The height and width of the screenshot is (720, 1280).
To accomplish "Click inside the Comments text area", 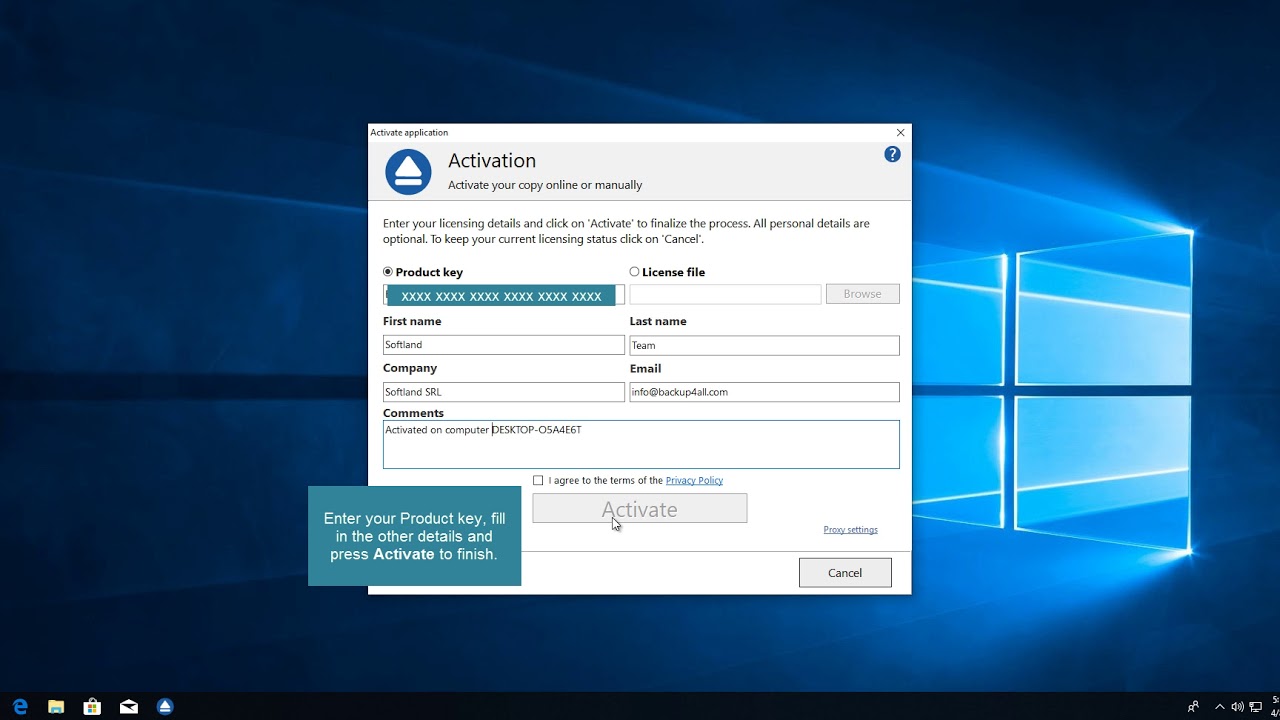I will pos(640,444).
